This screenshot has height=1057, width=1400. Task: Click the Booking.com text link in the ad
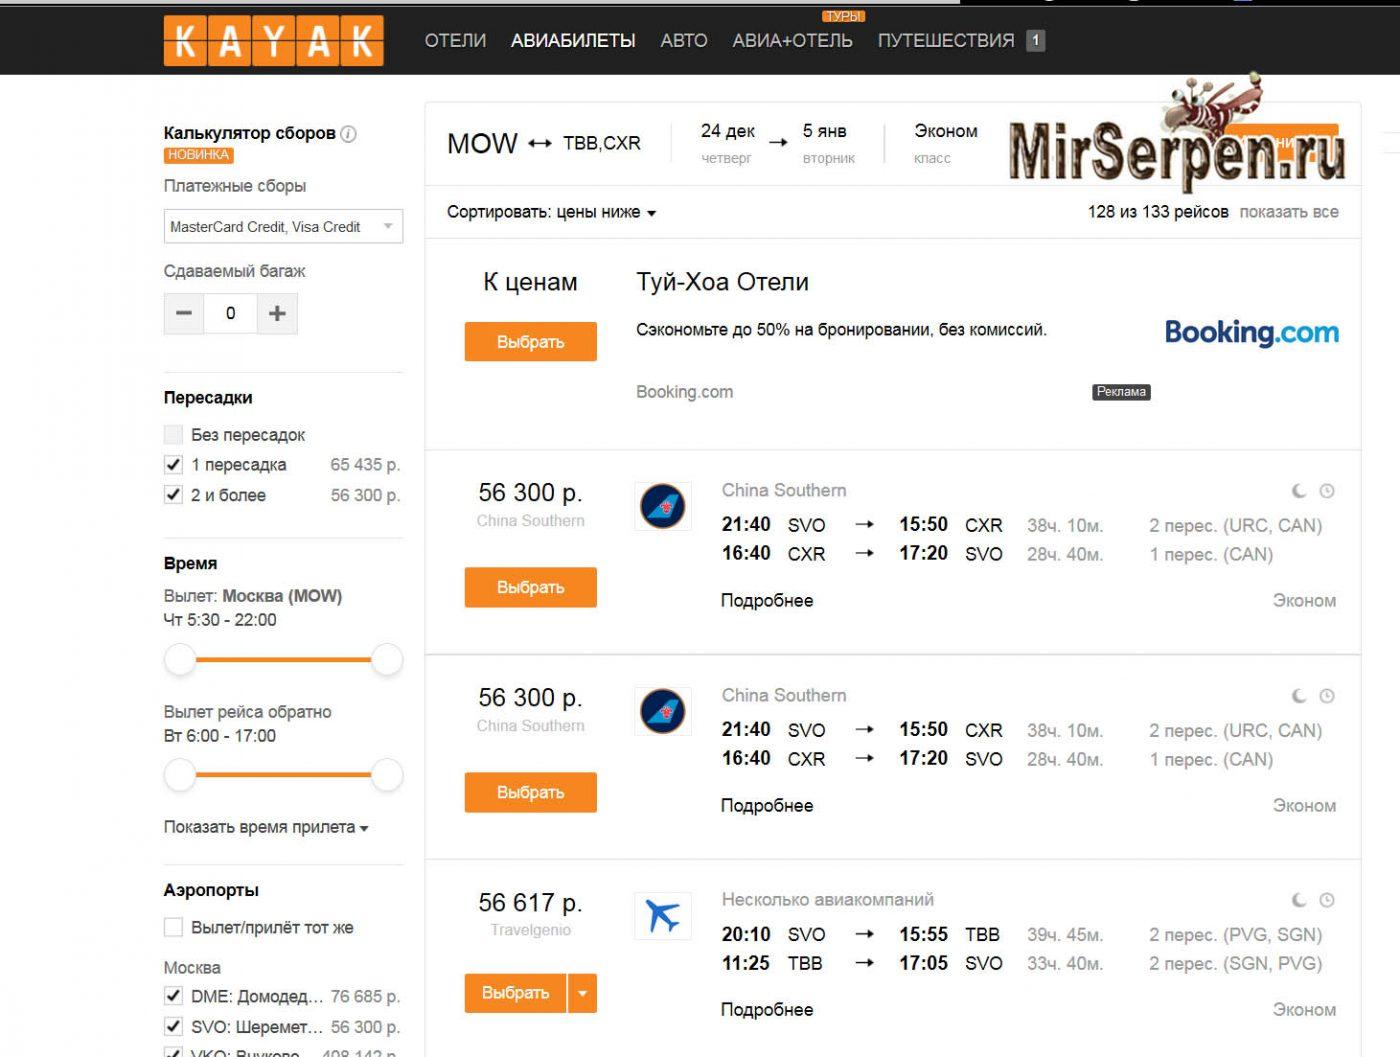684,392
